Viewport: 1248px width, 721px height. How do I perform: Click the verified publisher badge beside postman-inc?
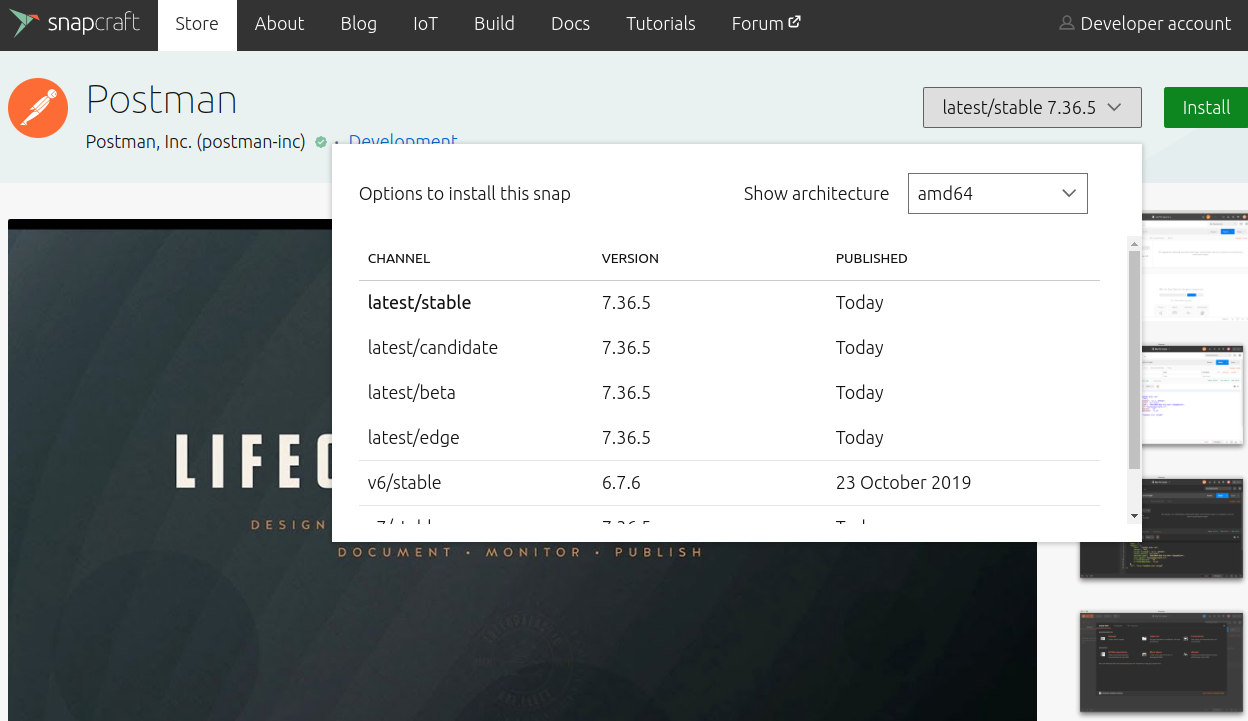[x=320, y=142]
